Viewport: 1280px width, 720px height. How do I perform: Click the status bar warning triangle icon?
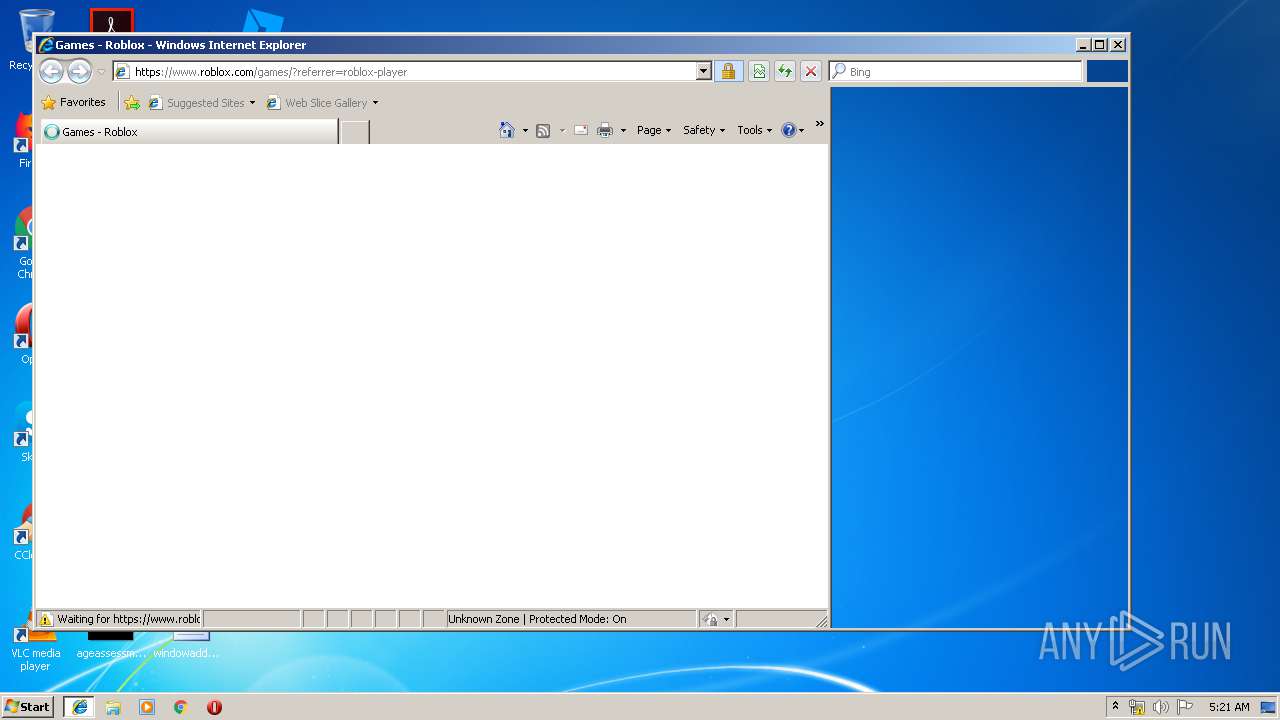tap(45, 619)
